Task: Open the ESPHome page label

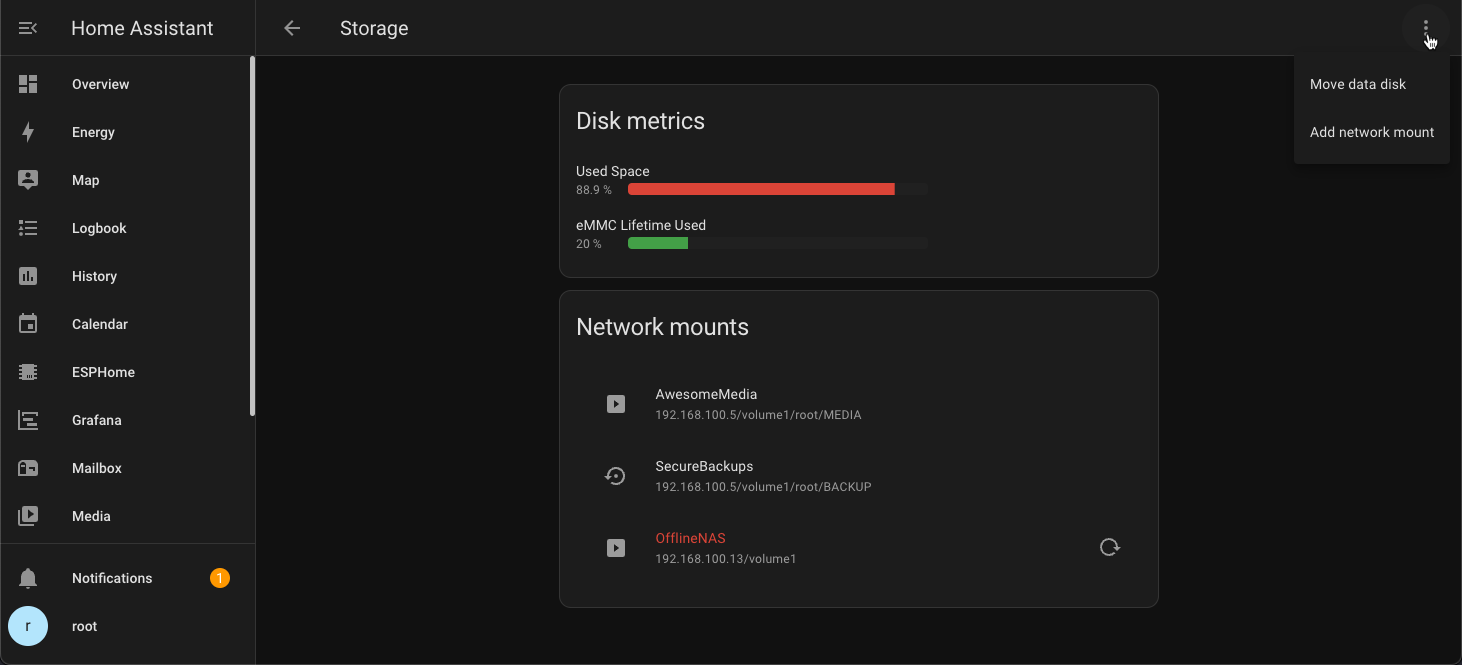Action: 103,372
